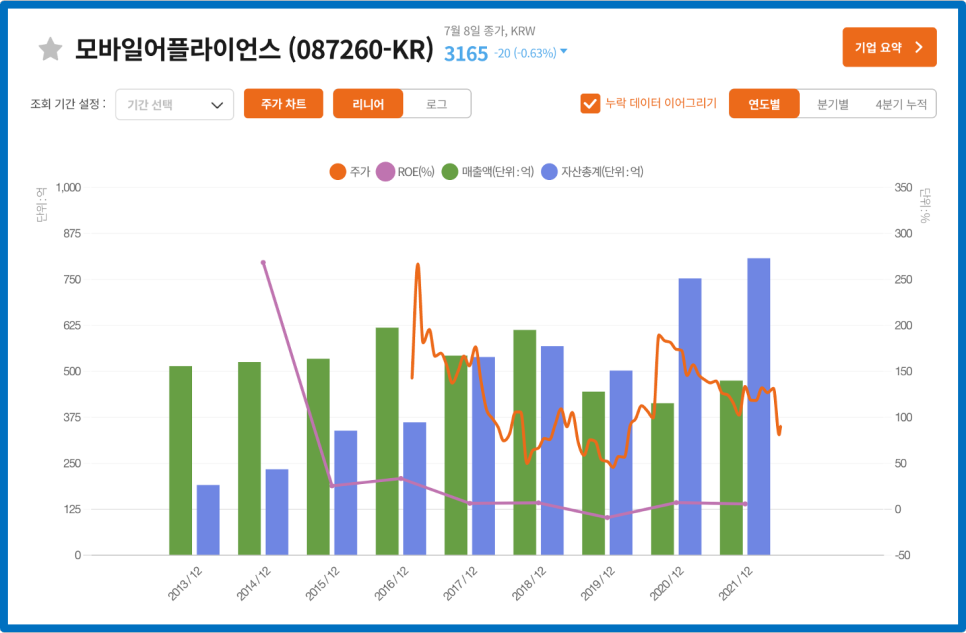Click the company name 모바일어플라이언스 (087260-KR)

click(x=254, y=49)
